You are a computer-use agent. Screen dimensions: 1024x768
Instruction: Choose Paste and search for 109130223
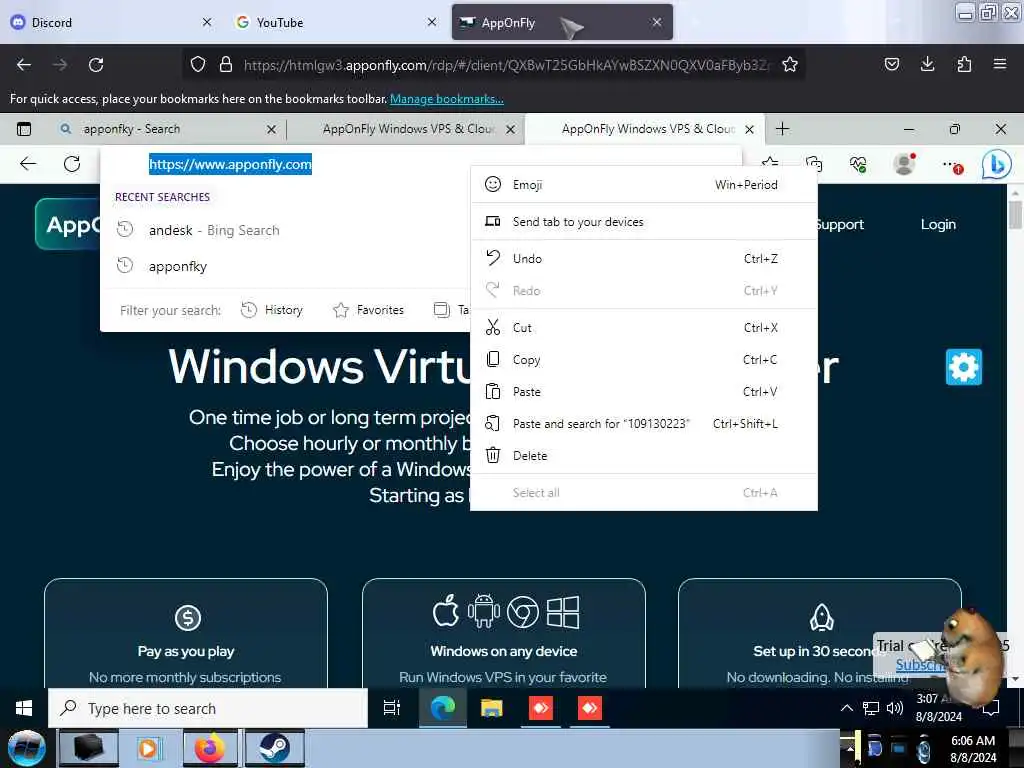[x=643, y=424]
